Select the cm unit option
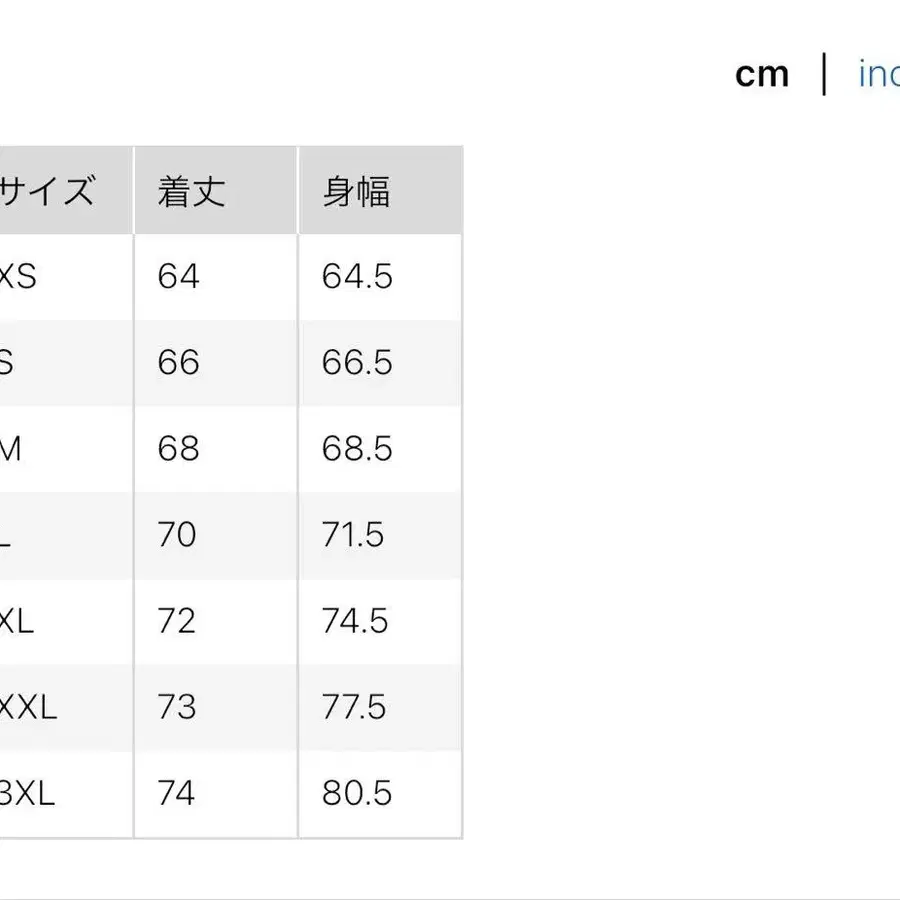The height and width of the screenshot is (900, 900). tap(763, 74)
